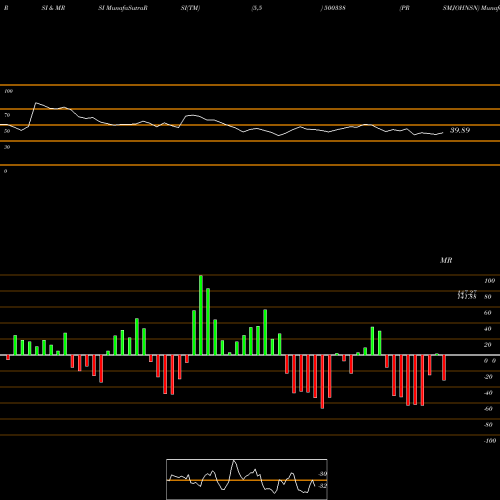Click the 50 label on RSI scale
500x500 pixels.
[x=7, y=131]
